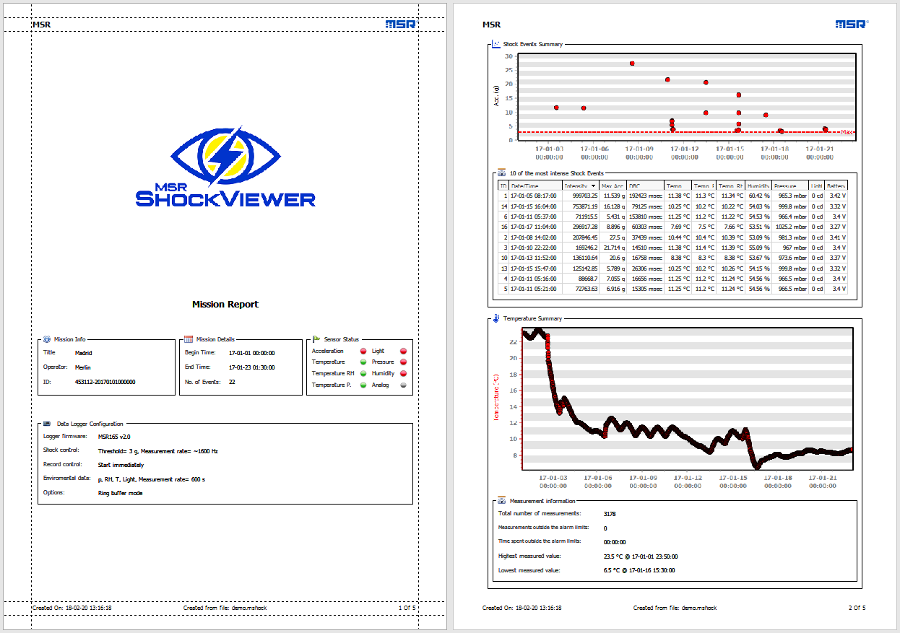Click the 1025.2 mbar pressure cell
Image resolution: width=900 pixels, height=633 pixels.
point(791,227)
